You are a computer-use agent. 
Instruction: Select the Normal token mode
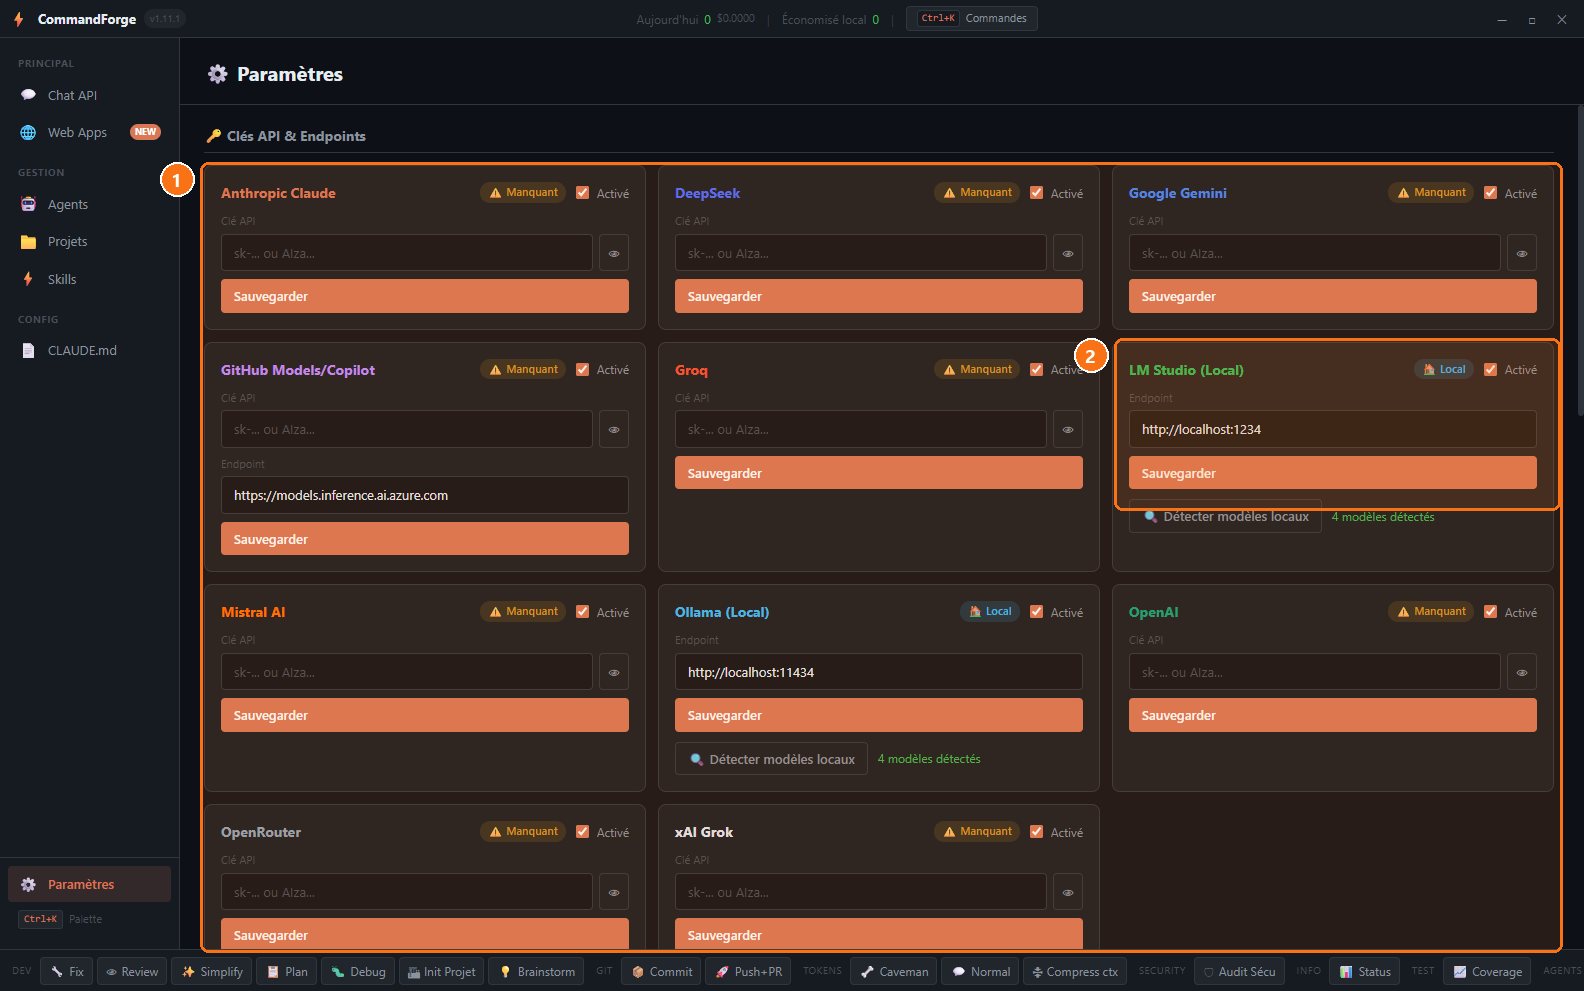(980, 972)
